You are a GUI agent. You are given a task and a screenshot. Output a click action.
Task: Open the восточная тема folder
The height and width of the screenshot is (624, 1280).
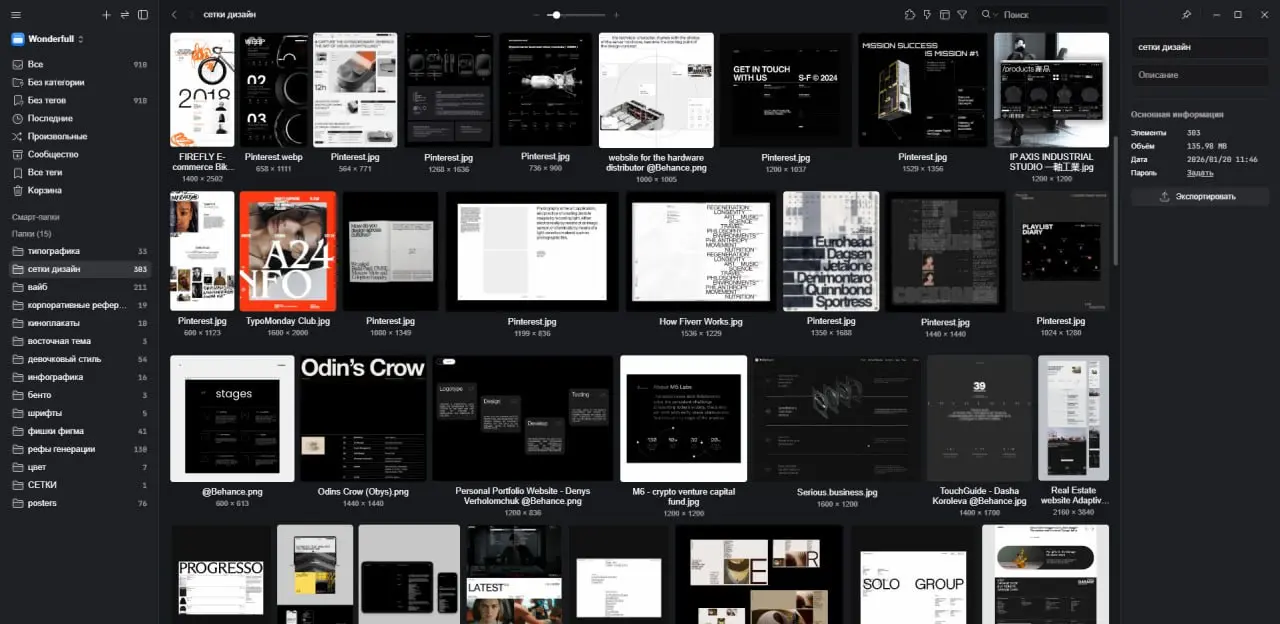tap(79, 341)
